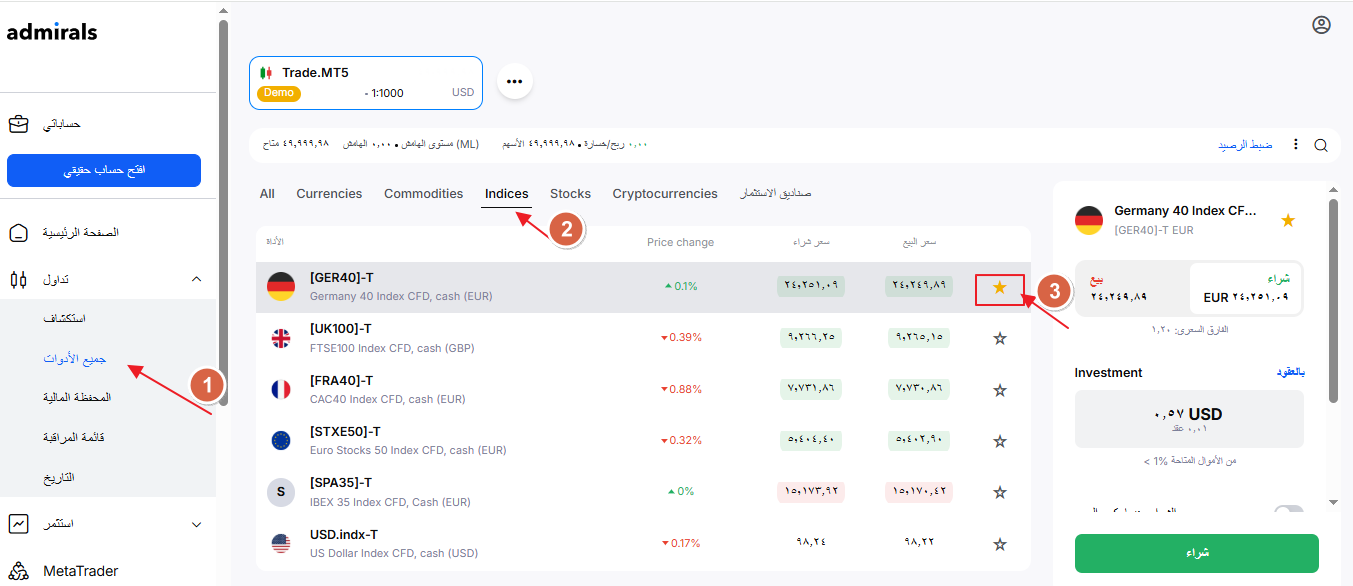This screenshot has height=586, width=1353.
Task: Expand the invest section chevron
Action: tap(196, 524)
